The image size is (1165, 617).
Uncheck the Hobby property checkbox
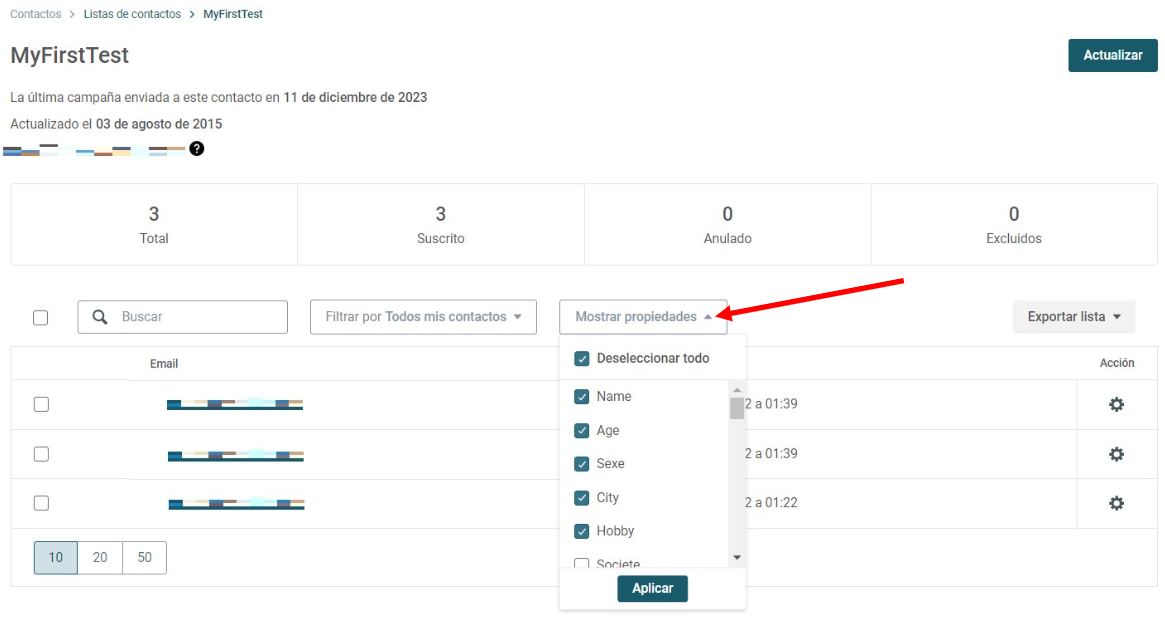coord(582,532)
